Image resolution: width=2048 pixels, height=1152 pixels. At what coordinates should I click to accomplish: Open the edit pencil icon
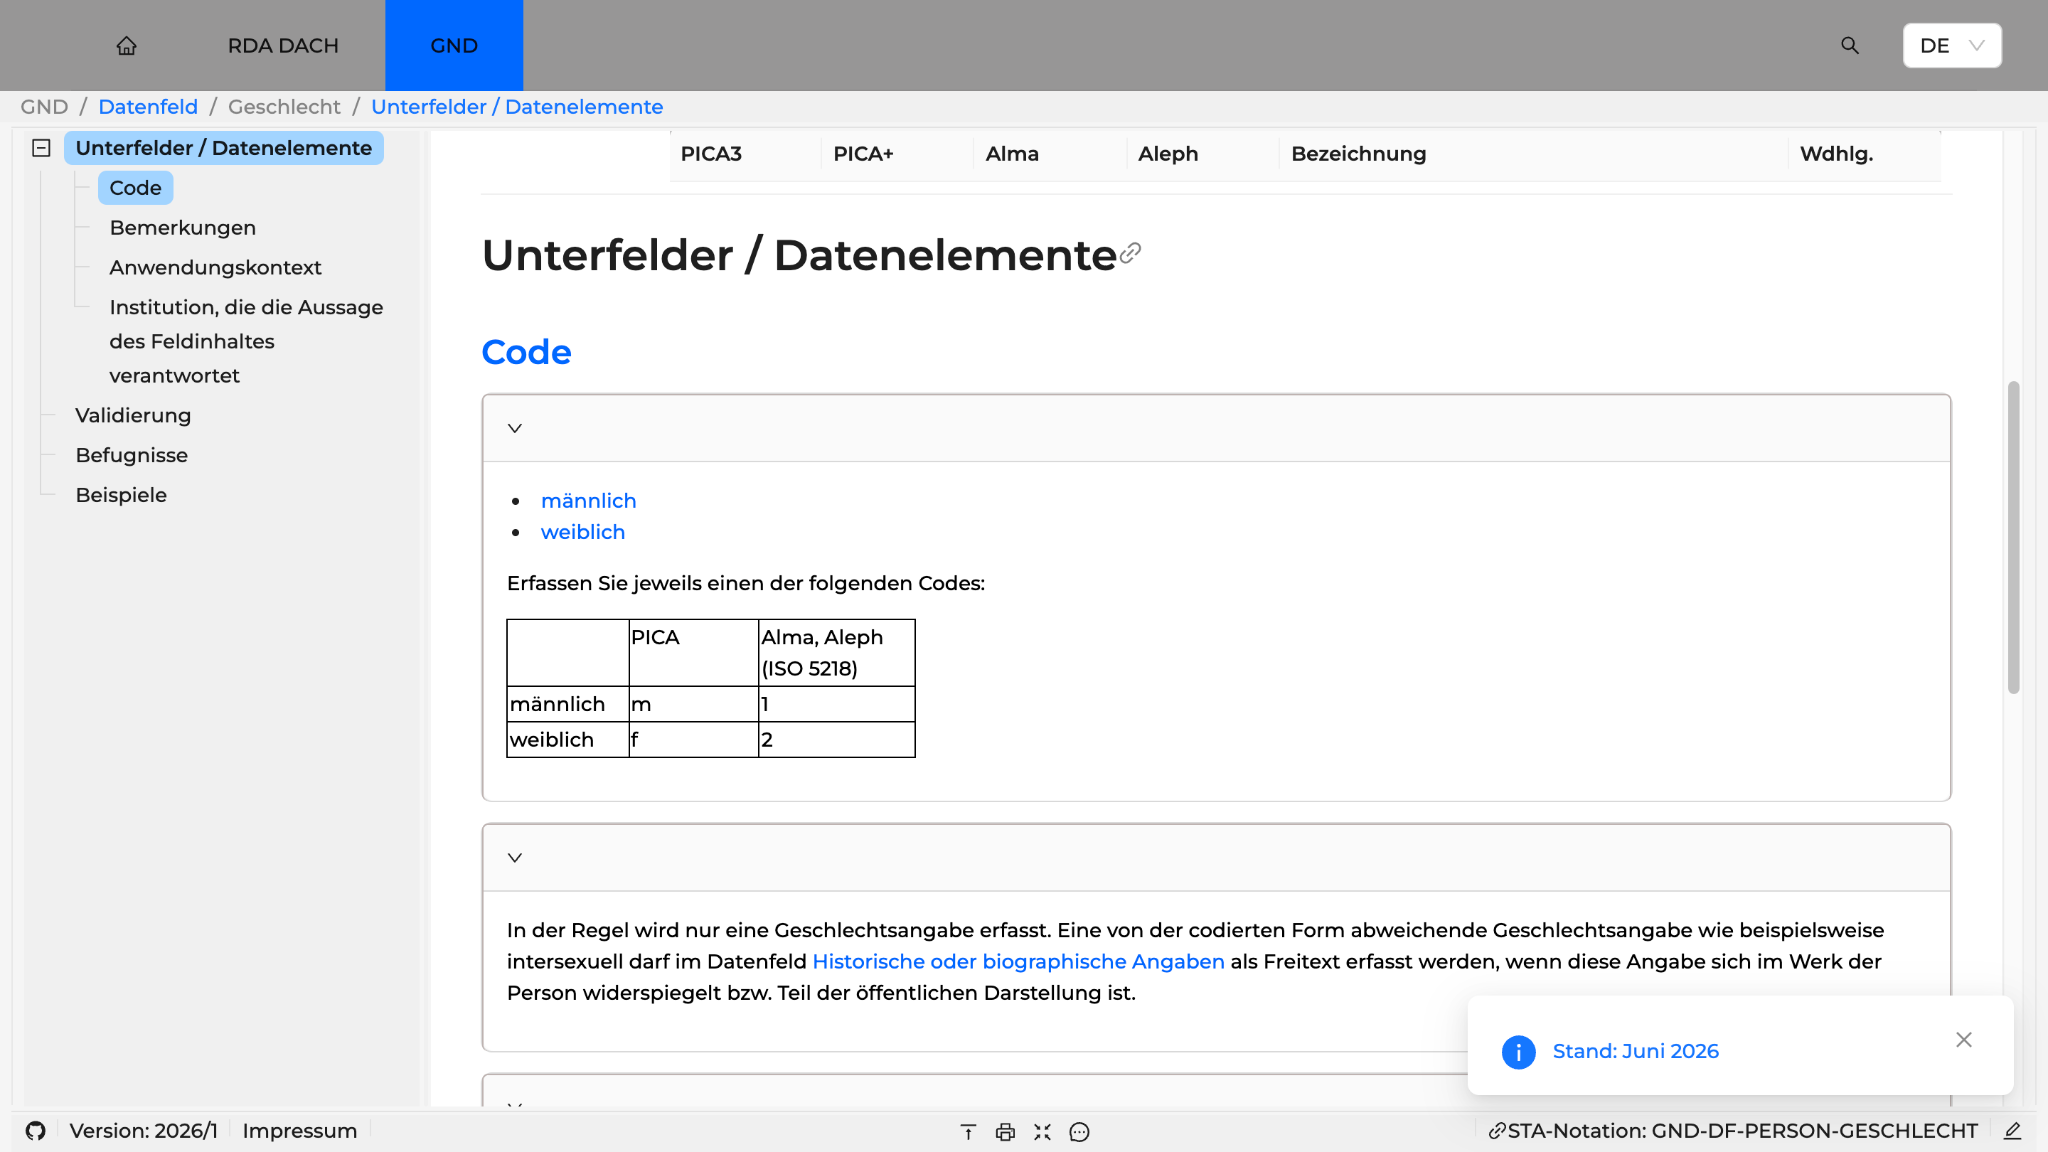pos(2013,1131)
